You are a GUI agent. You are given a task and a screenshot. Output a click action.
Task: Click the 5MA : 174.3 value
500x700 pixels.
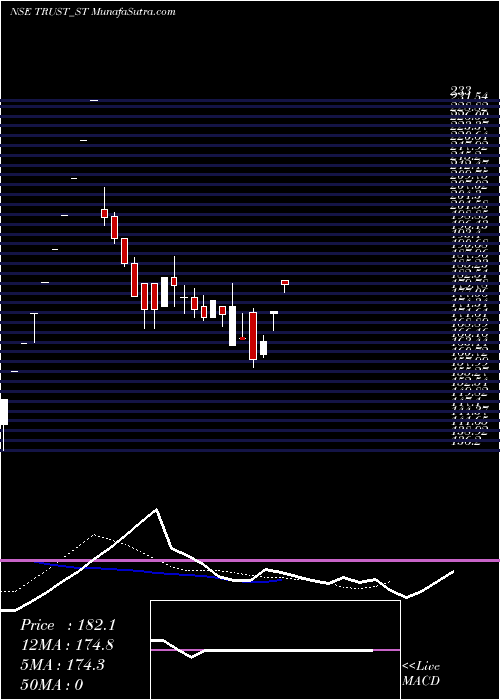62,665
